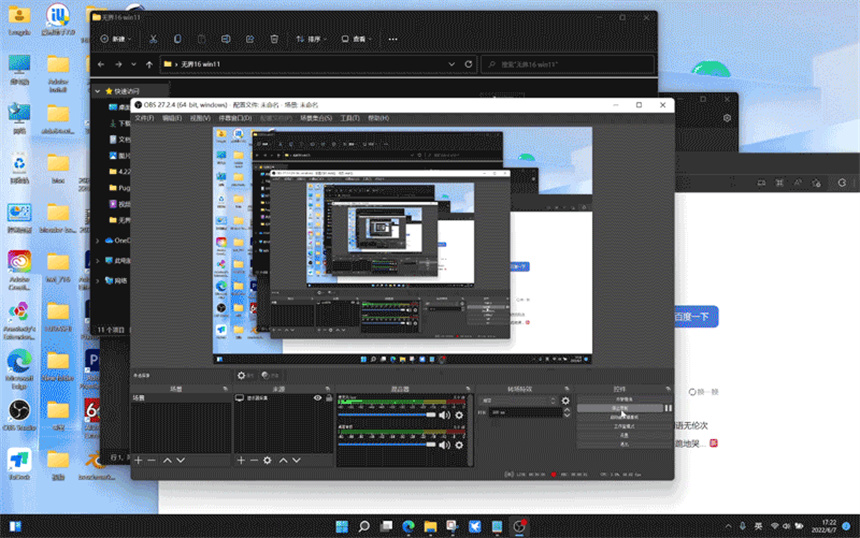Click the cut icon in File Explorer toolbar
860x538 pixels.
153,39
